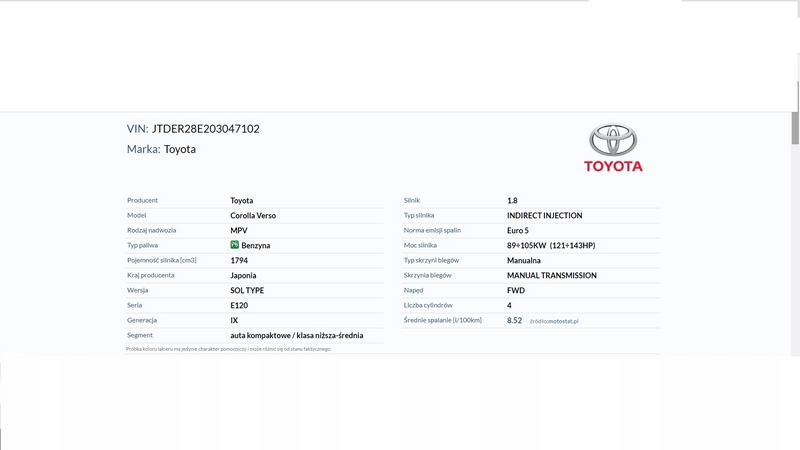Open the motostat.pl source link

pyautogui.click(x=564, y=321)
